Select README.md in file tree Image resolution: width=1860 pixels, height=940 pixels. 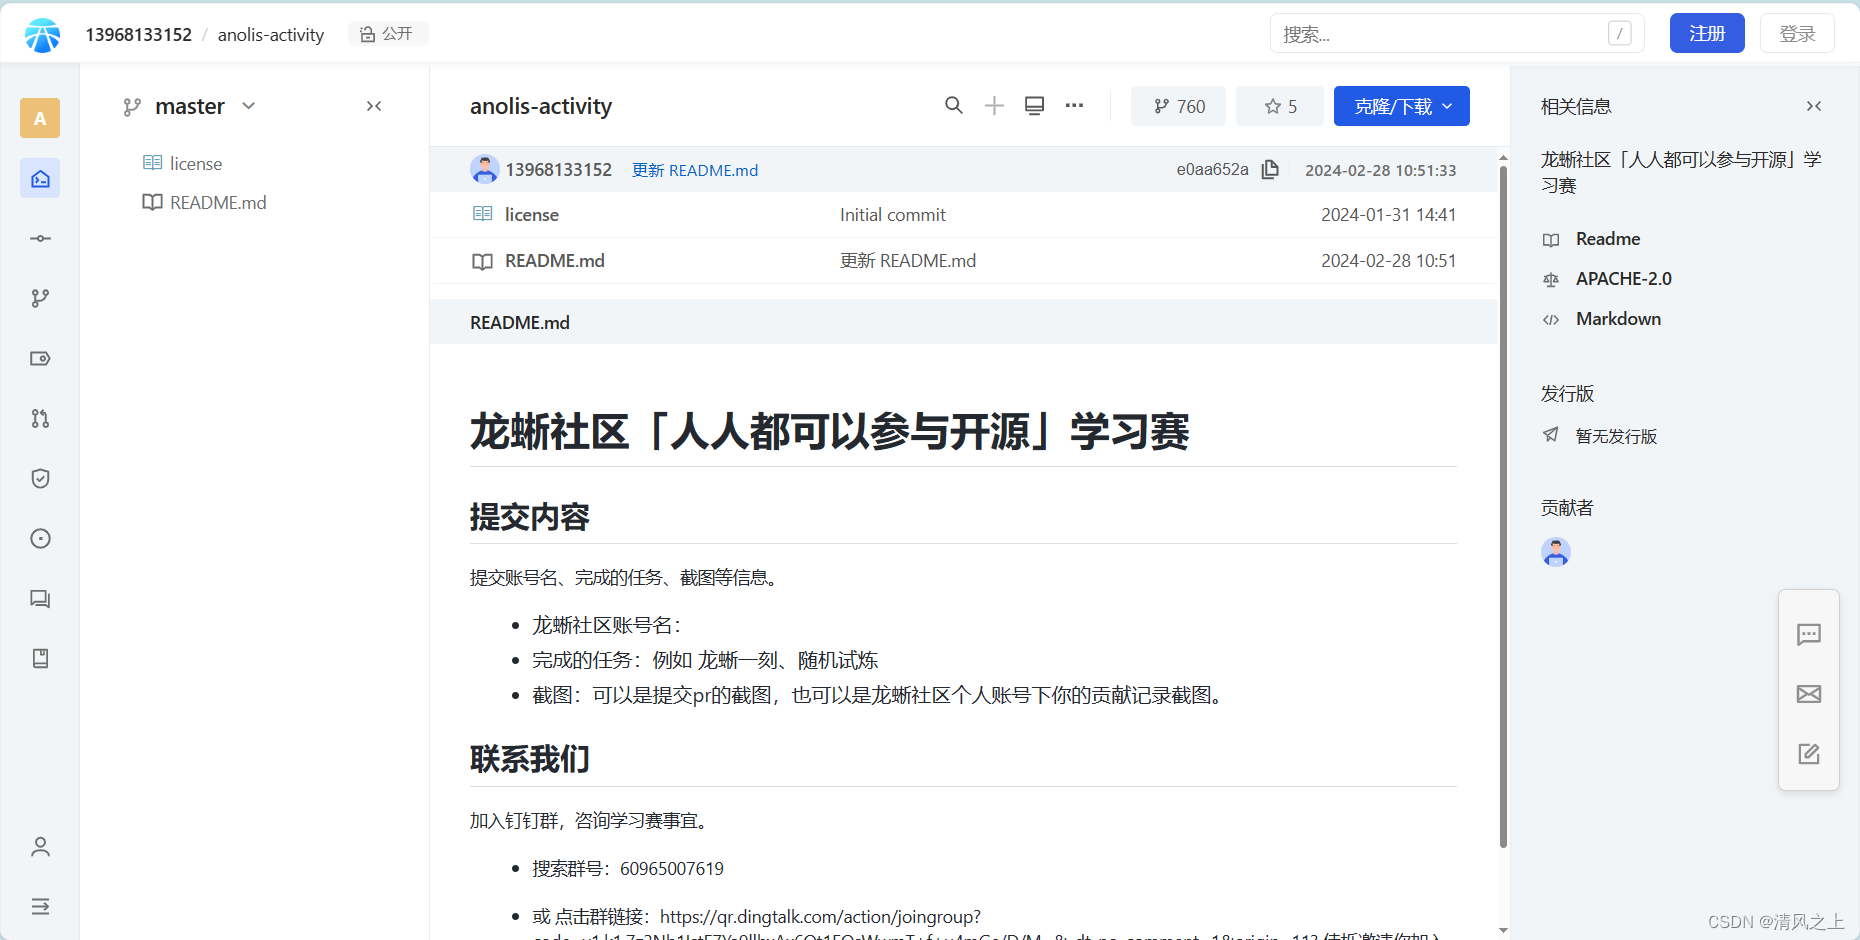pos(218,202)
